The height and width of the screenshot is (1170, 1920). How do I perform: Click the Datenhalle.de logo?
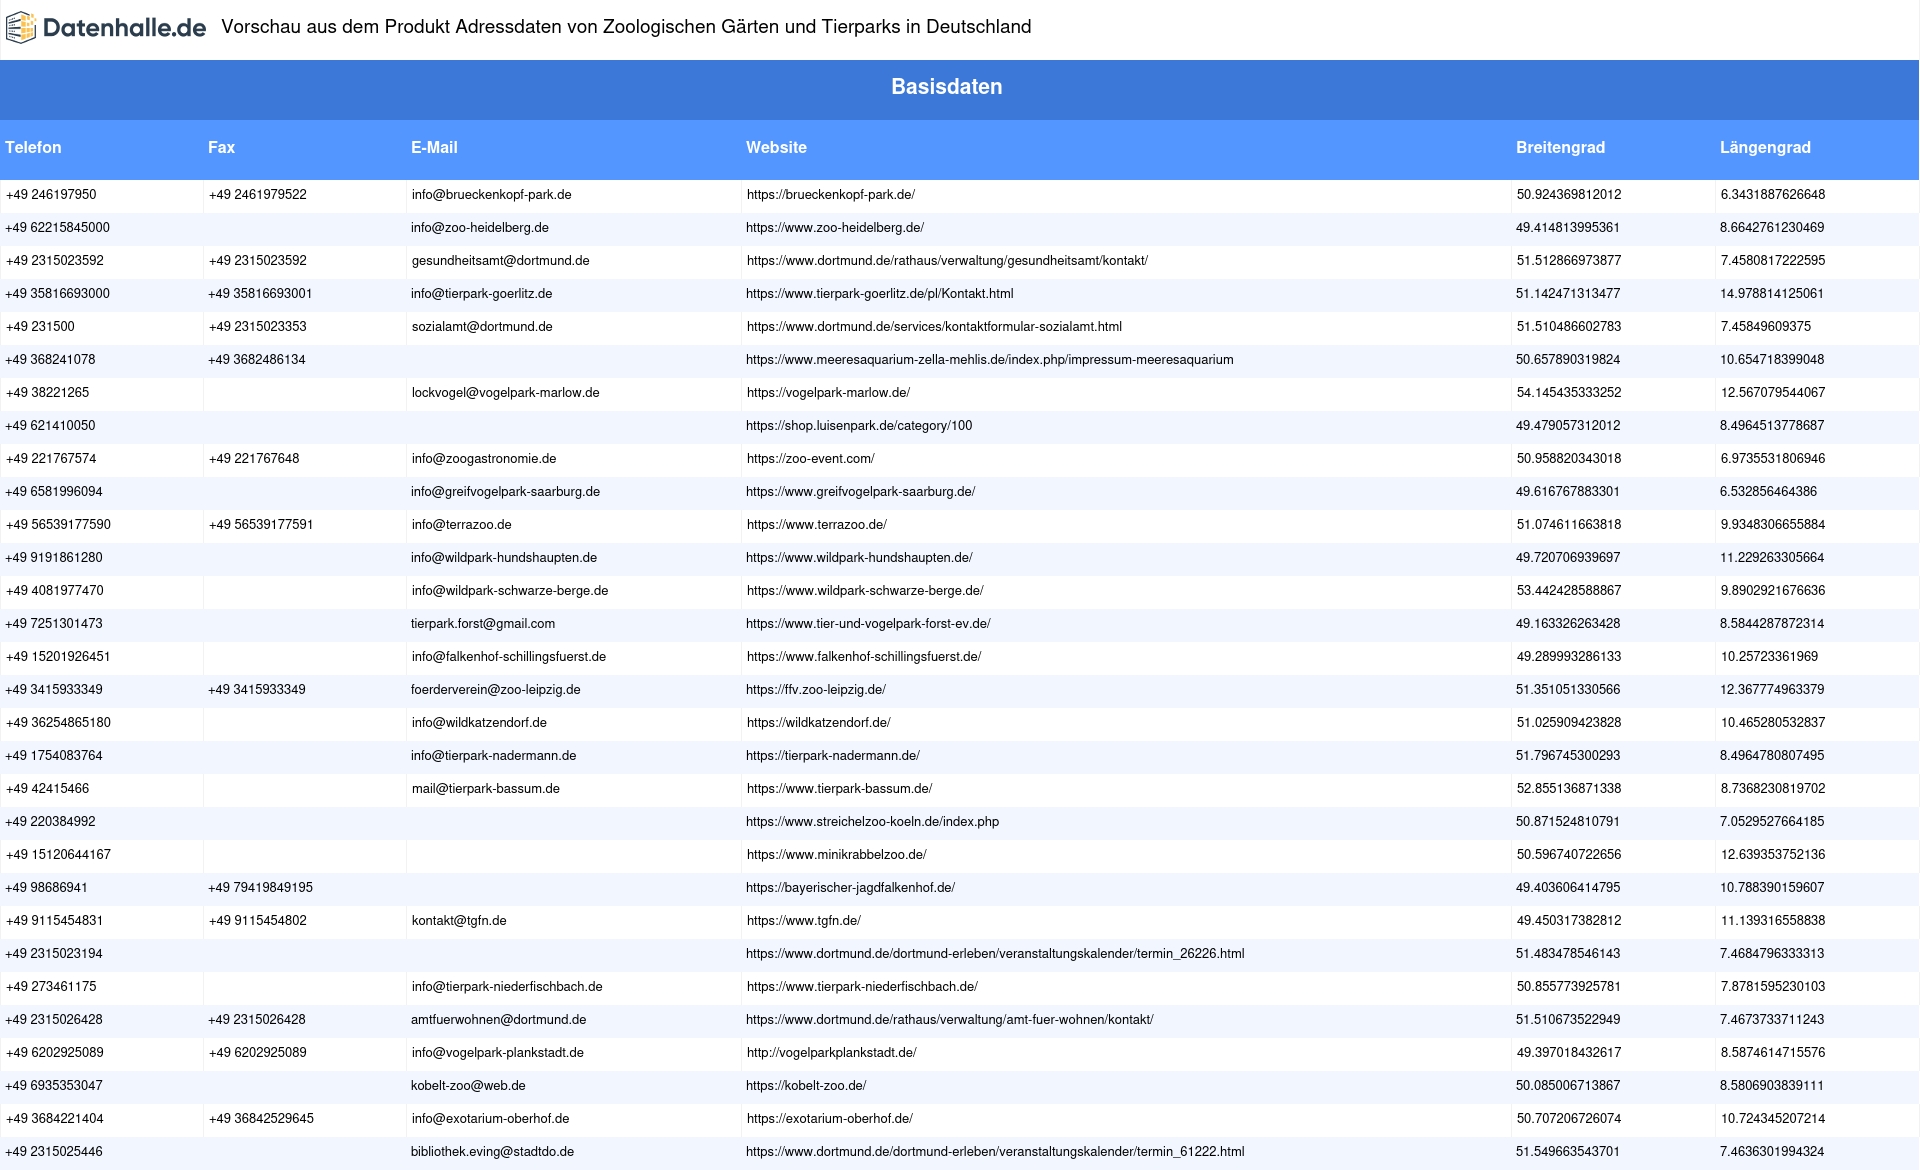106,28
